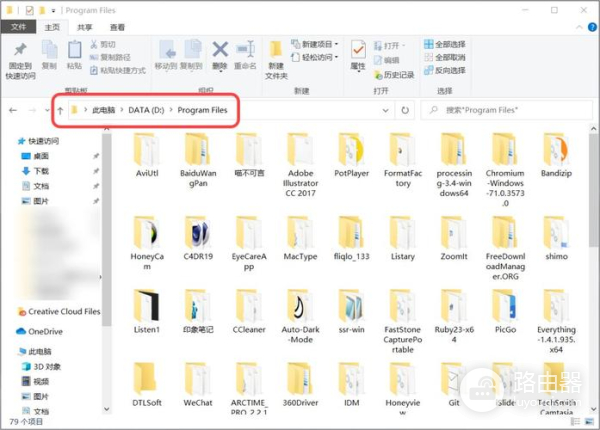600x430 pixels.
Task: Create a New Folder (新建文件夹)
Action: coord(276,60)
